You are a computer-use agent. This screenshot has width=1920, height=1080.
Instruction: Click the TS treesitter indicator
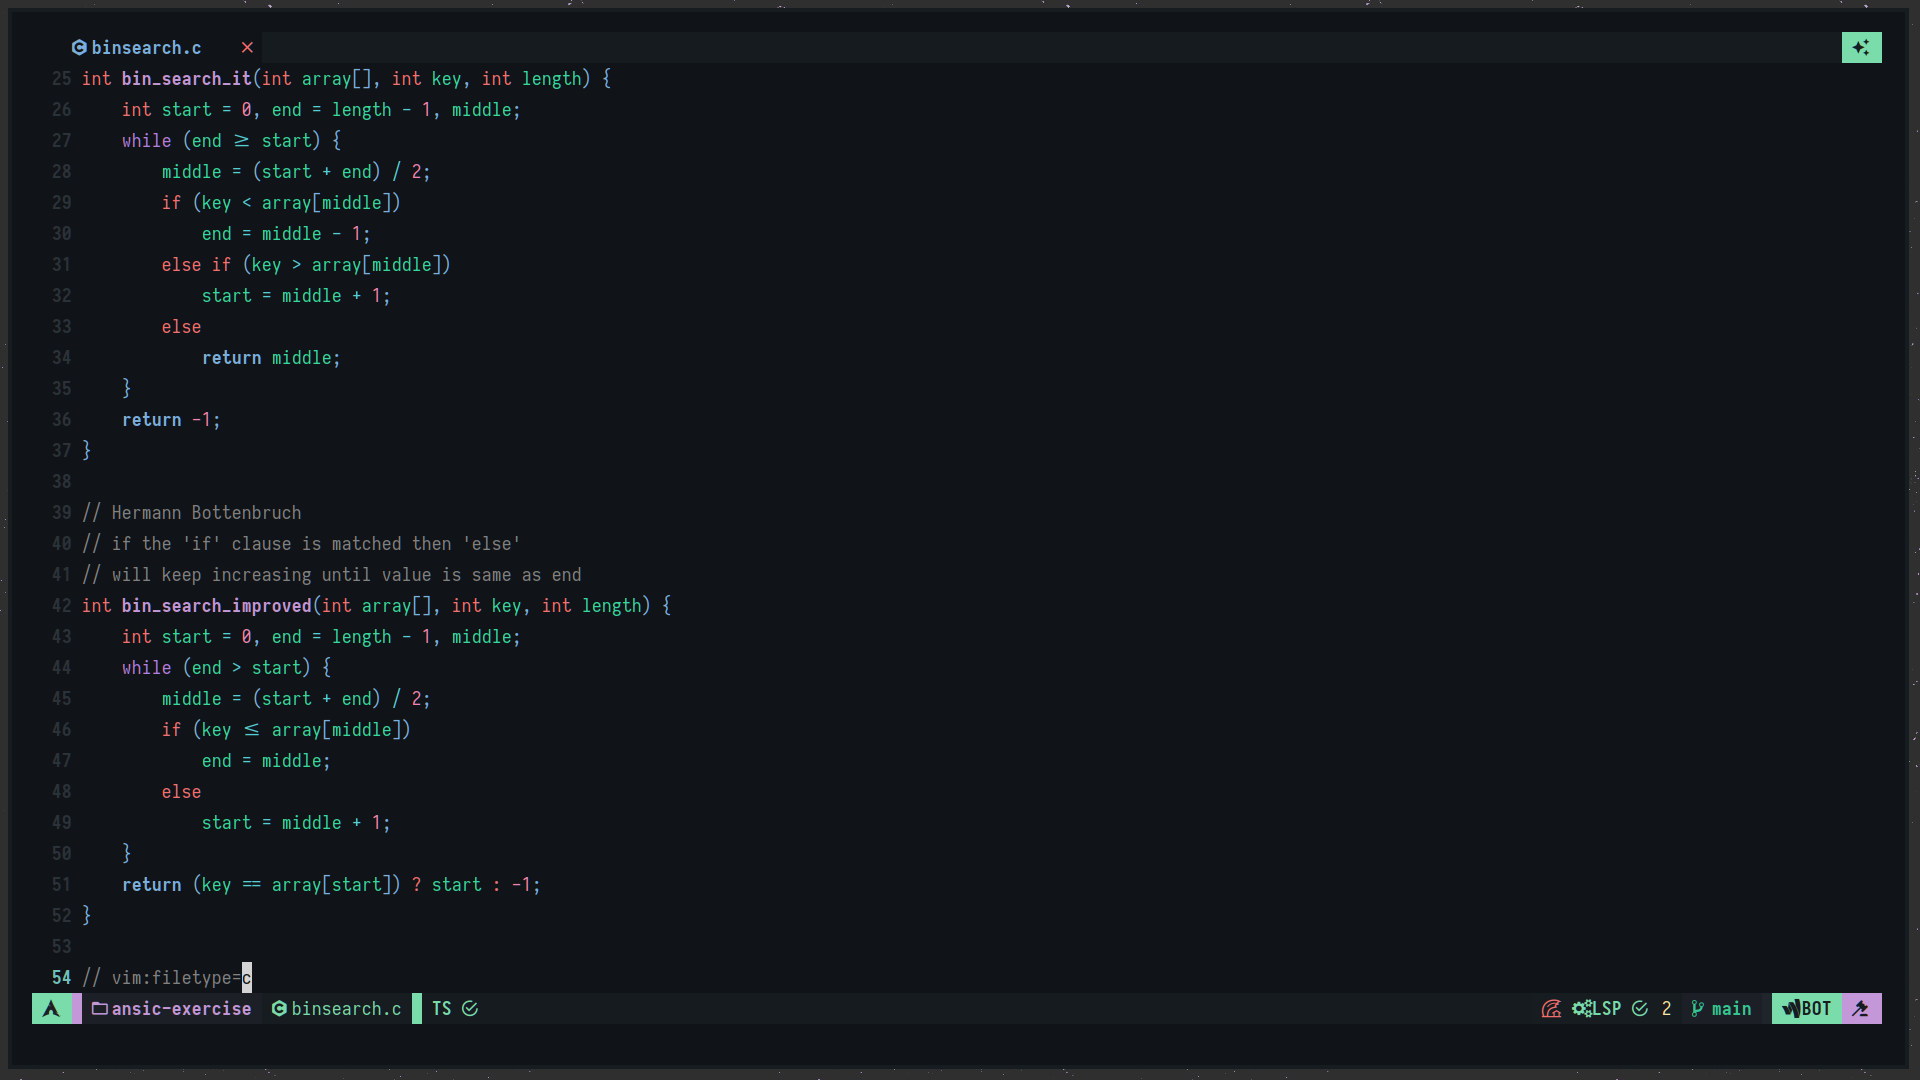click(x=442, y=1008)
